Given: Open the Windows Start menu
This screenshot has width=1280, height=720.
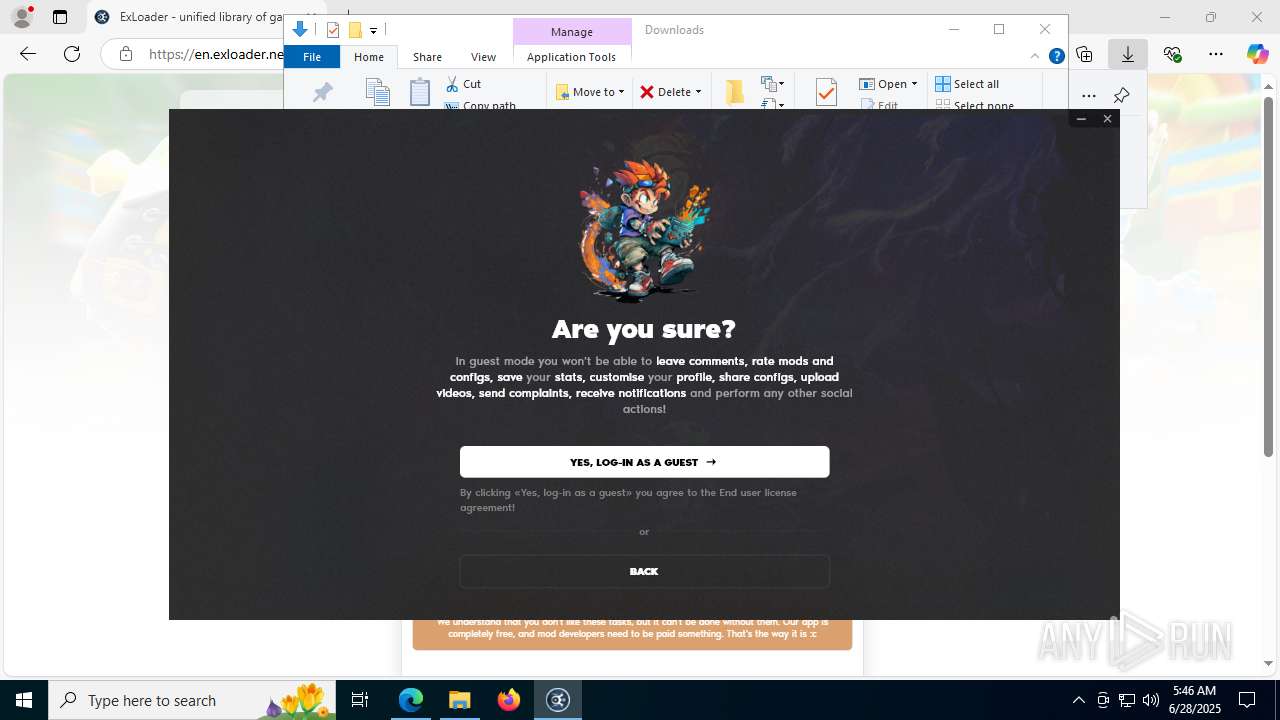Looking at the screenshot, I should [24, 700].
